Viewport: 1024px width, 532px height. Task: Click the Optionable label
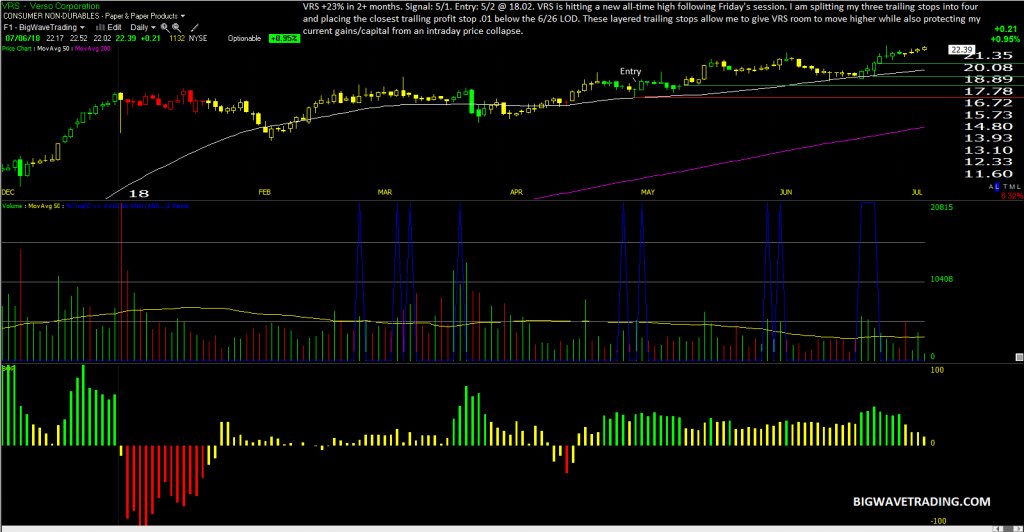244,39
